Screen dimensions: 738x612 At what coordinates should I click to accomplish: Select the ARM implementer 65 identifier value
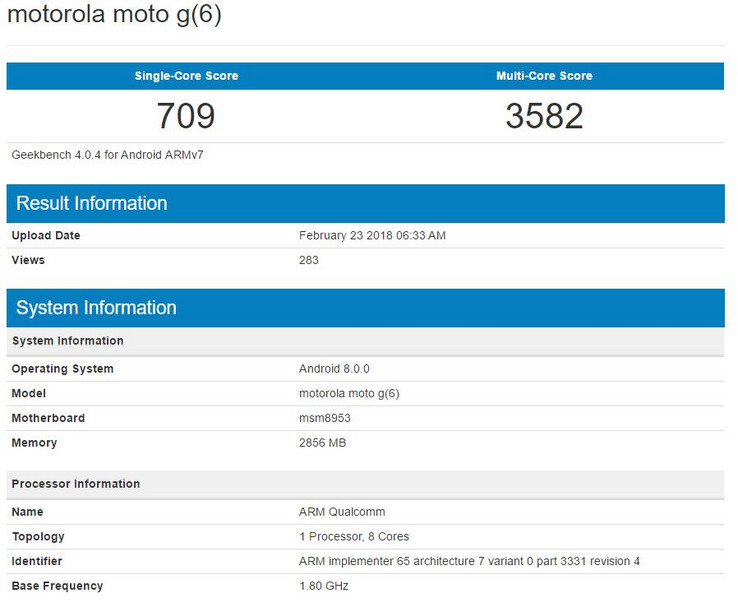(469, 561)
